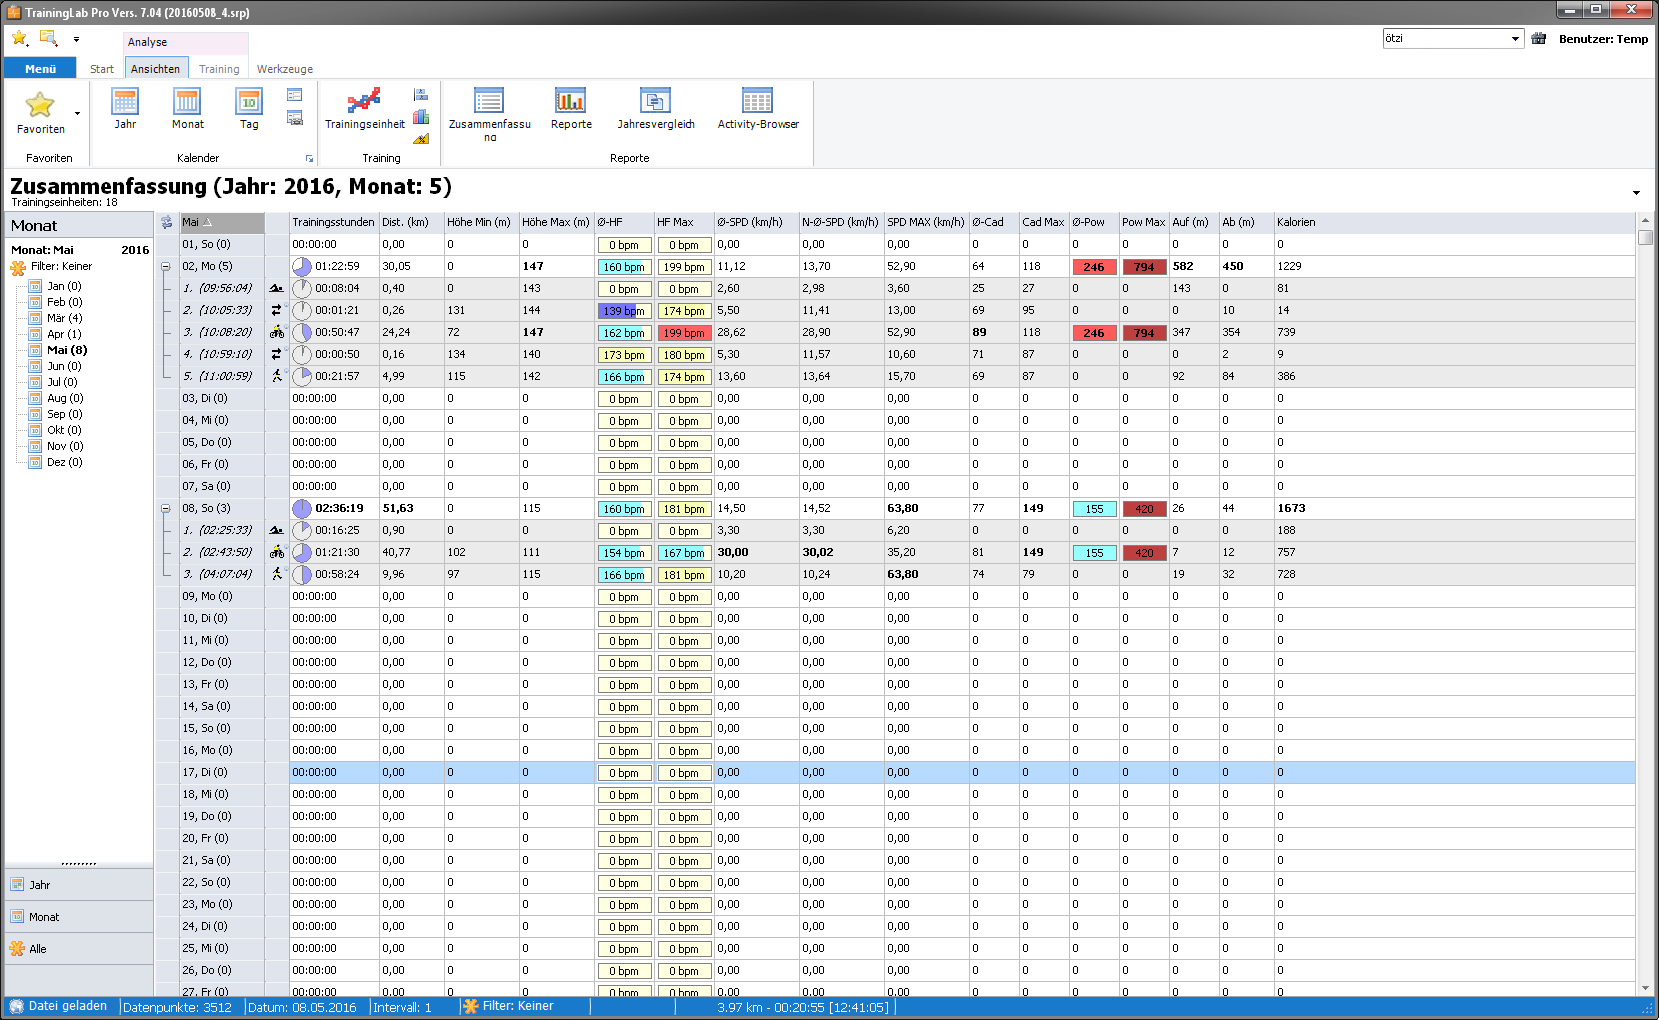The height and width of the screenshot is (1020, 1659).
Task: Click the transition icon of session 10:05:33
Action: (x=276, y=310)
